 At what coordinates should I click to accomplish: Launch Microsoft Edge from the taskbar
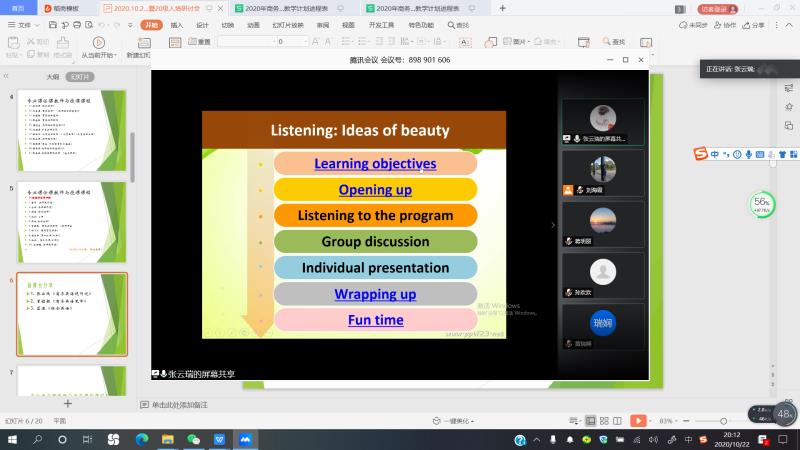pos(141,439)
